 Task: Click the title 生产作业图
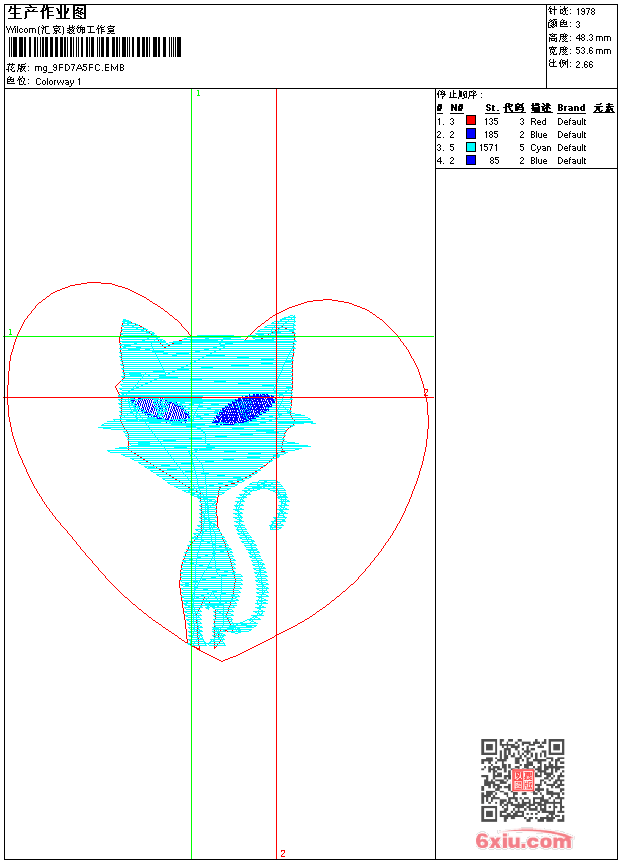pos(47,13)
